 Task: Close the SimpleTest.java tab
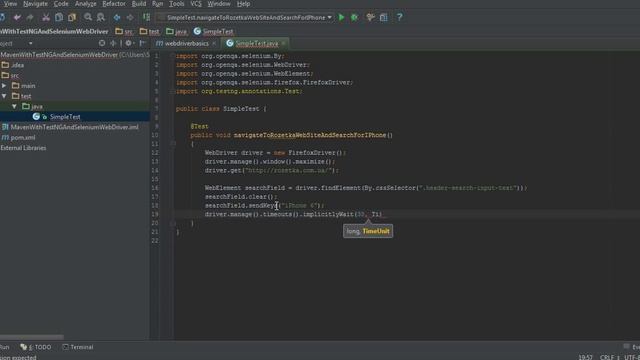click(x=283, y=43)
